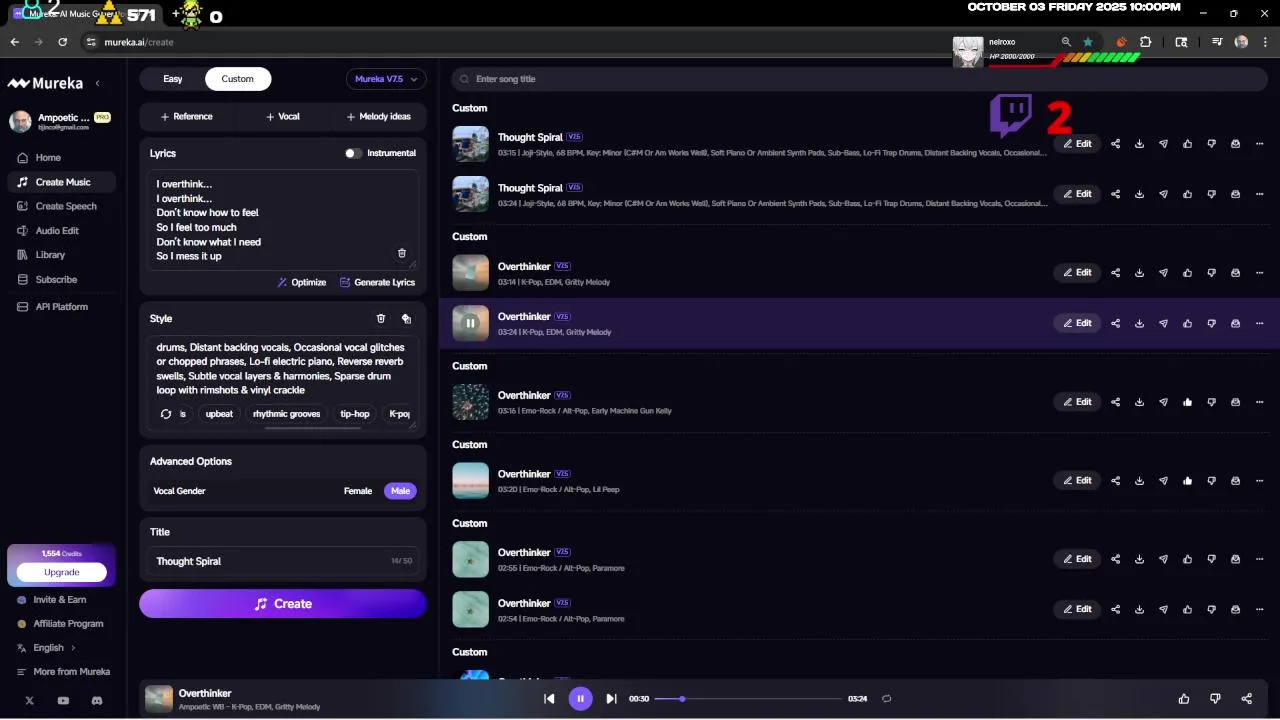Image resolution: width=1280 pixels, height=720 pixels.
Task: Send the Lil Peep Overthinker track
Action: tap(1163, 481)
